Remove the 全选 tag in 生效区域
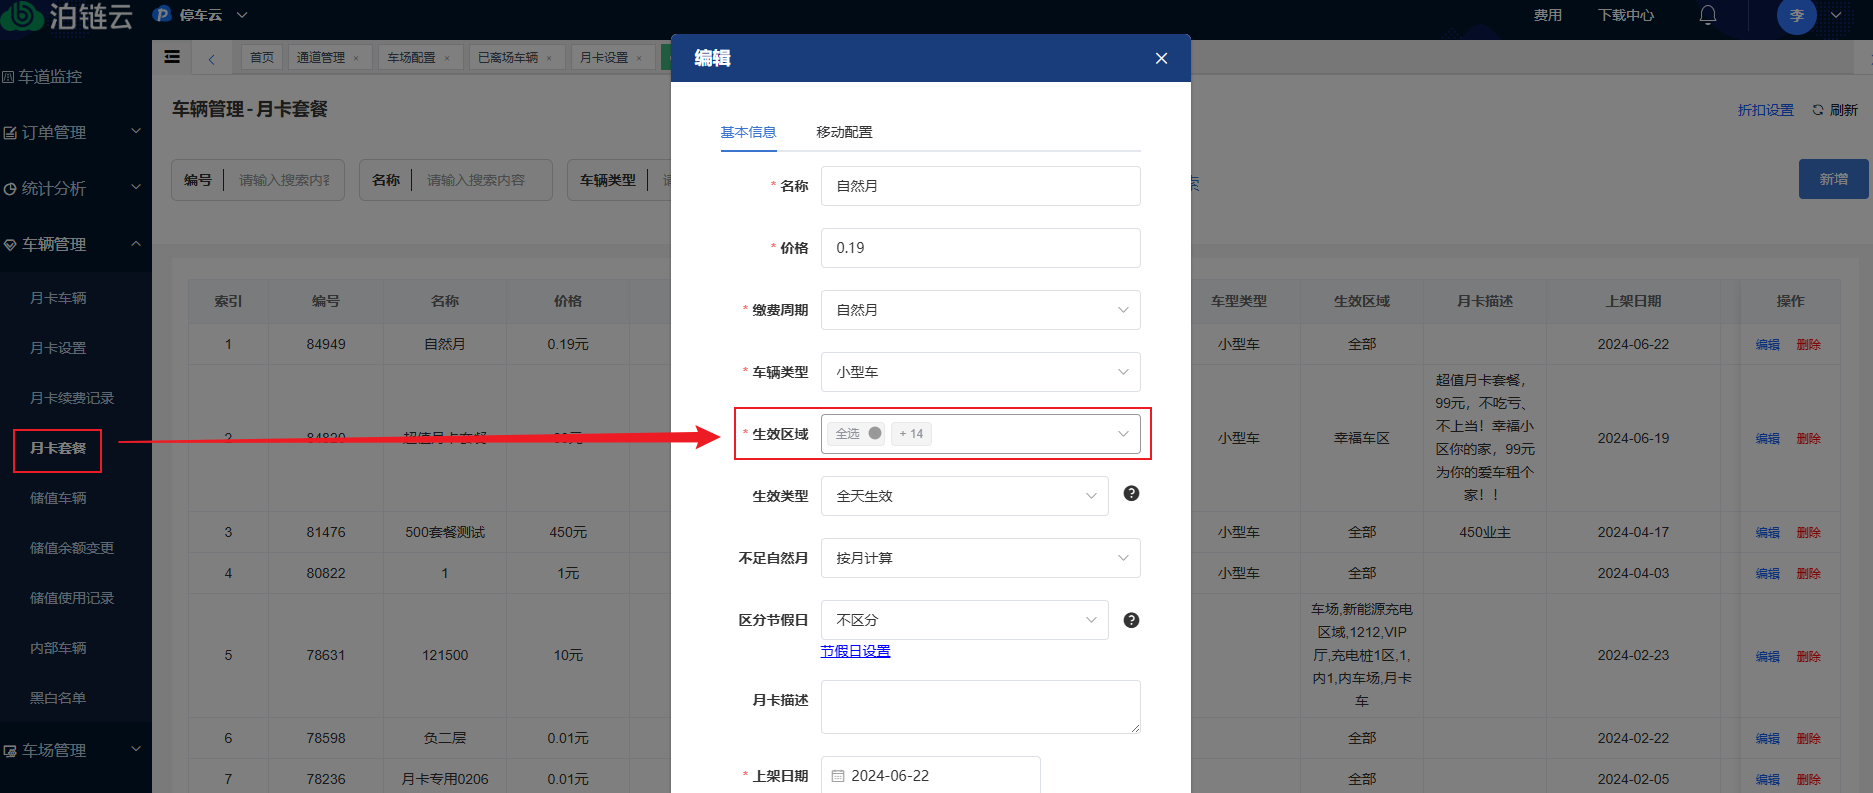Image resolution: width=1873 pixels, height=793 pixels. [x=875, y=433]
